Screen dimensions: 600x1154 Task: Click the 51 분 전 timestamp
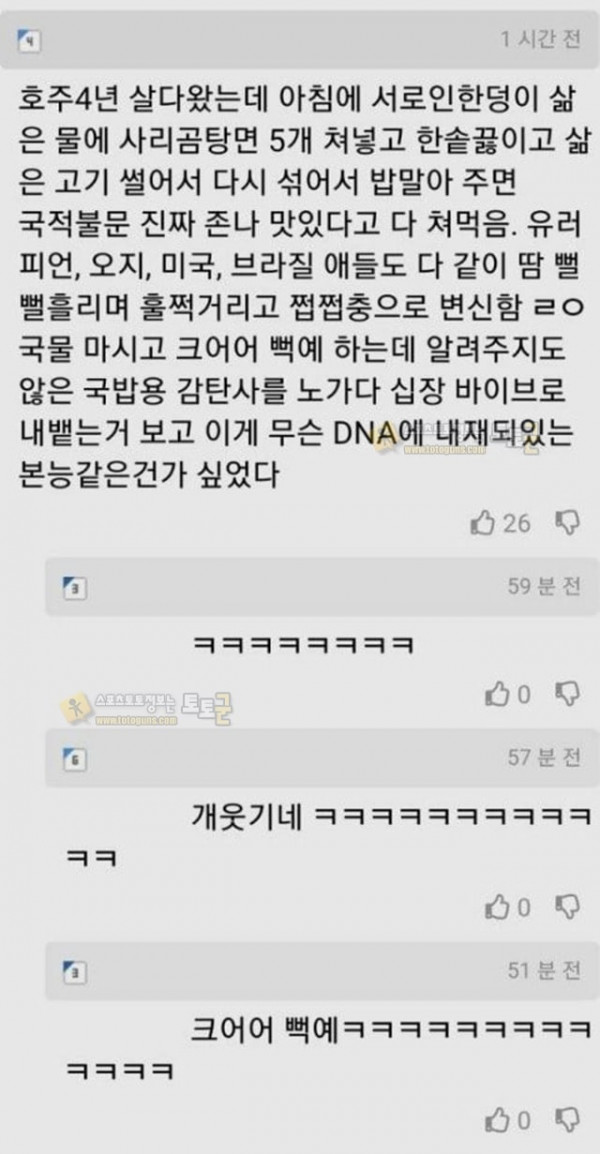click(544, 970)
